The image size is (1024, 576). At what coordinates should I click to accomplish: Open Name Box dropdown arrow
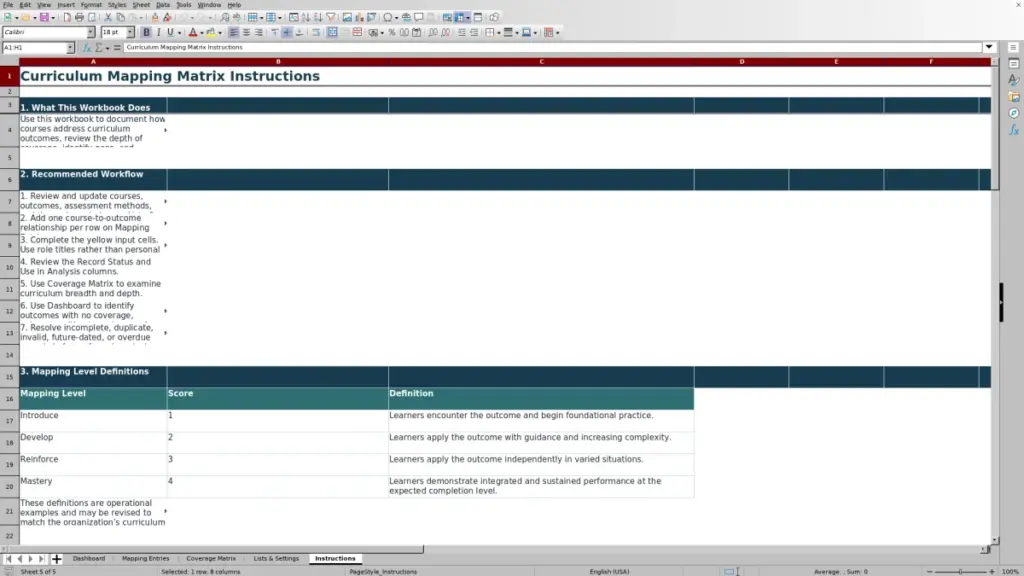coord(70,48)
